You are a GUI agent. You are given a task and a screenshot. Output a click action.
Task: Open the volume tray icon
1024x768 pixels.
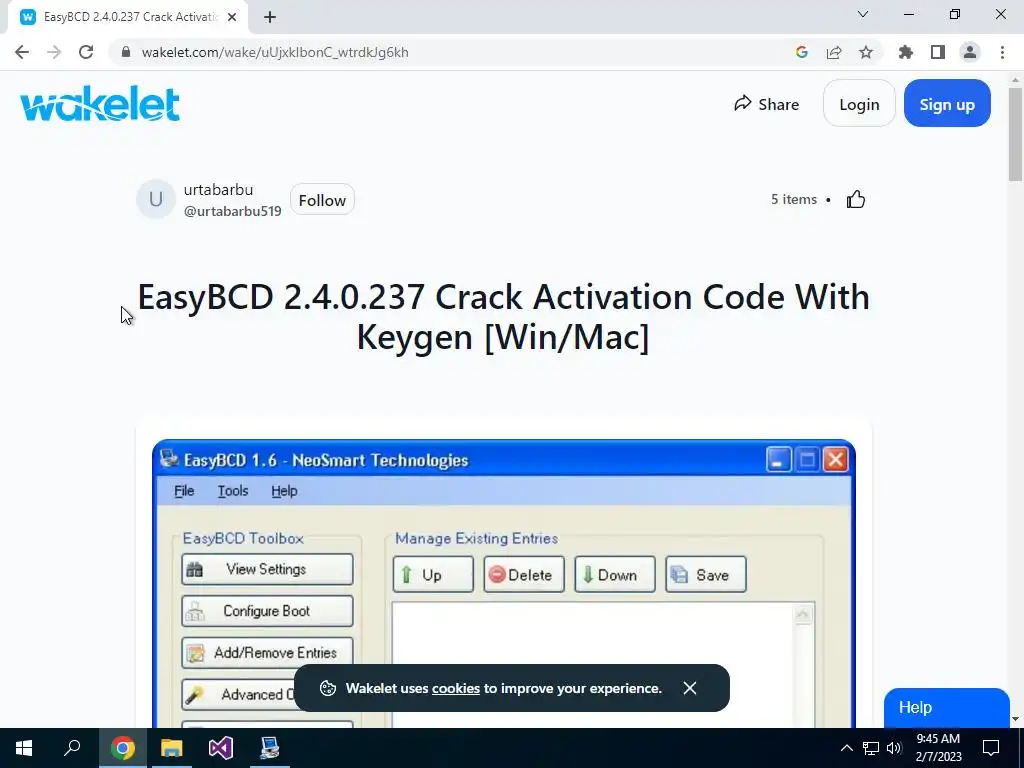click(x=894, y=748)
